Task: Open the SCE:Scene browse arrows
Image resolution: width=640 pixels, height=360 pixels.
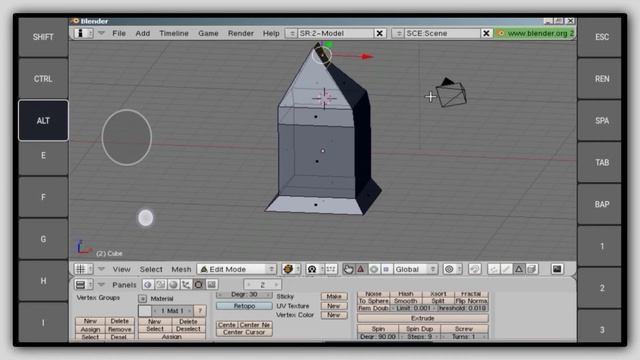Action: pos(398,33)
